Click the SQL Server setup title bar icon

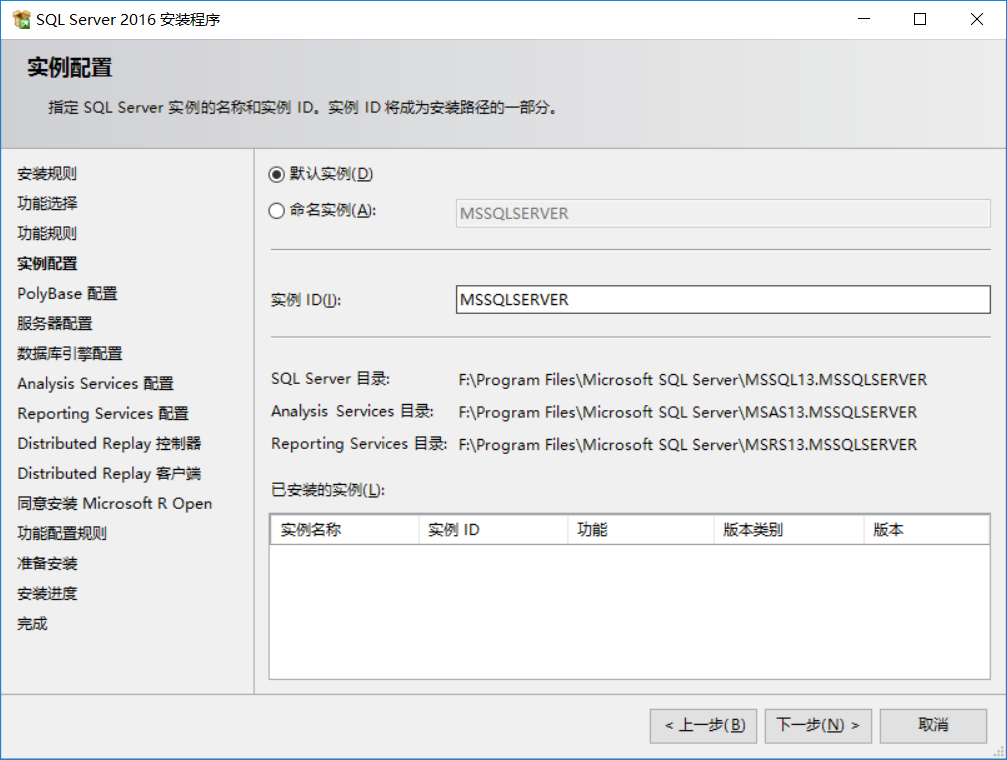click(x=21, y=20)
